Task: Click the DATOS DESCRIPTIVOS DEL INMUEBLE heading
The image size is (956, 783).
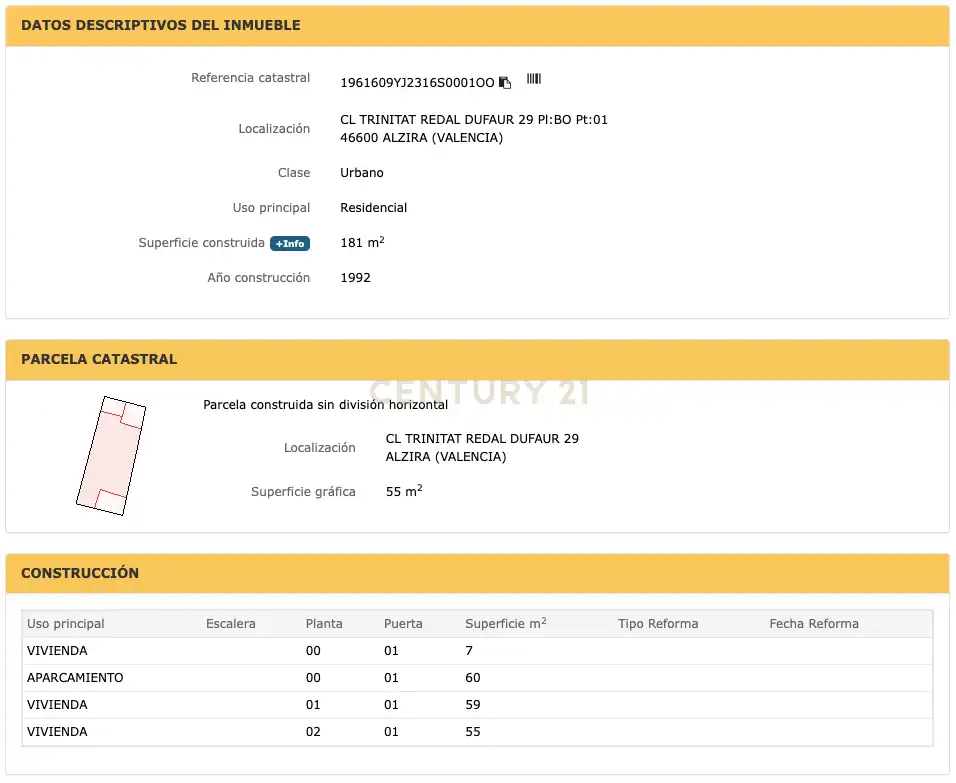Action: (x=161, y=26)
